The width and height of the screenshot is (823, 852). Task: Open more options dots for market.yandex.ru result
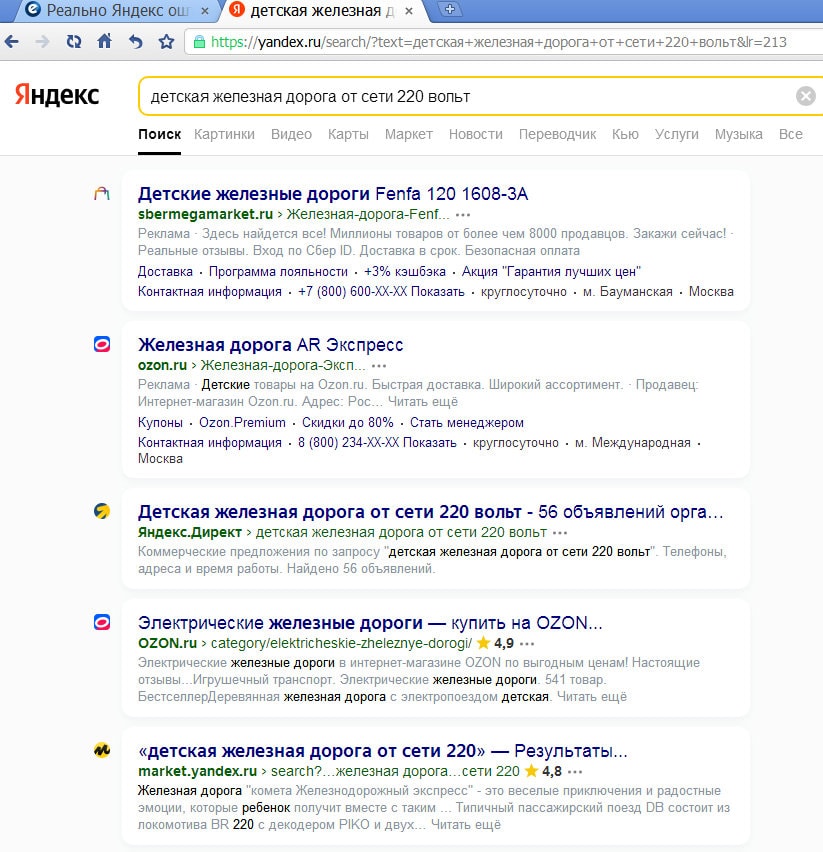tap(575, 772)
